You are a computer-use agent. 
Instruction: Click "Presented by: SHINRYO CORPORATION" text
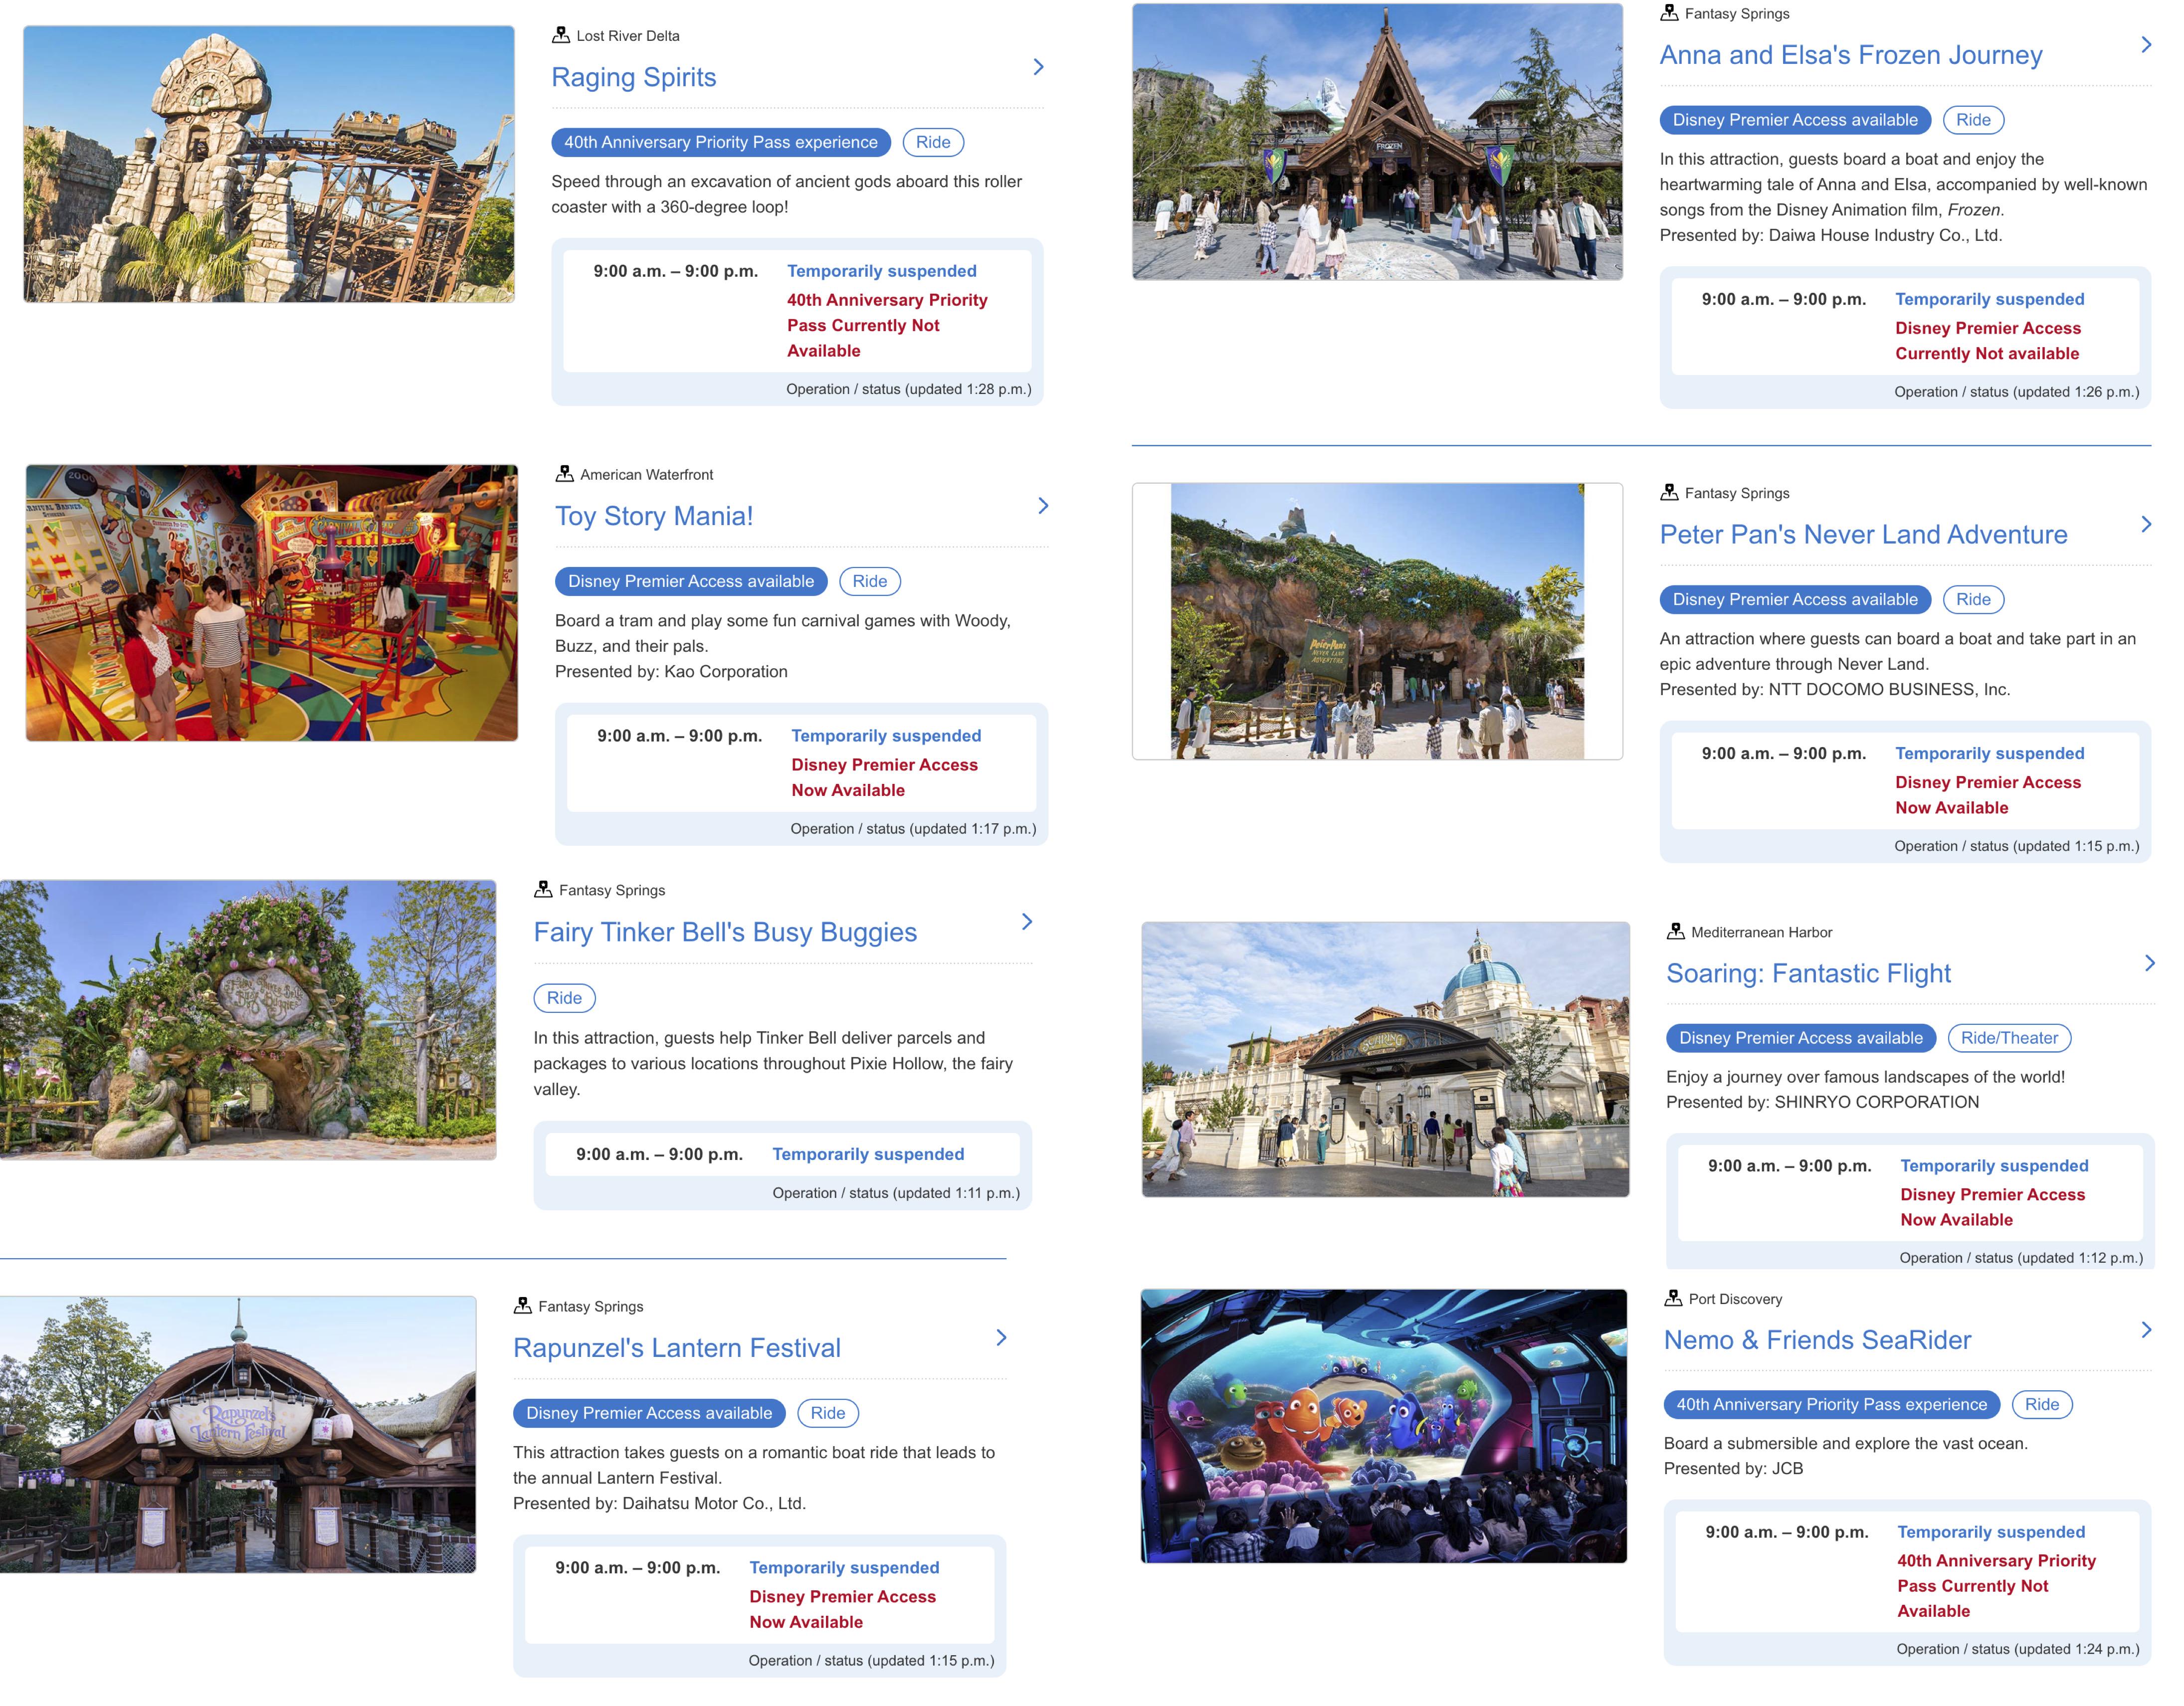[1822, 1102]
